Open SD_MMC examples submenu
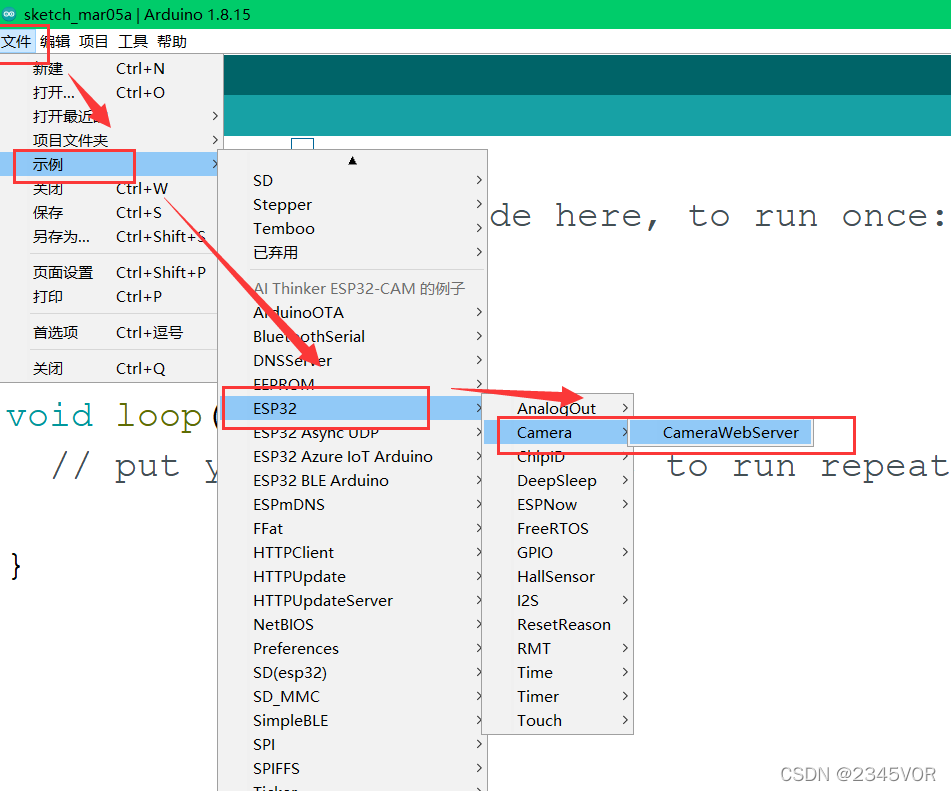 352,696
